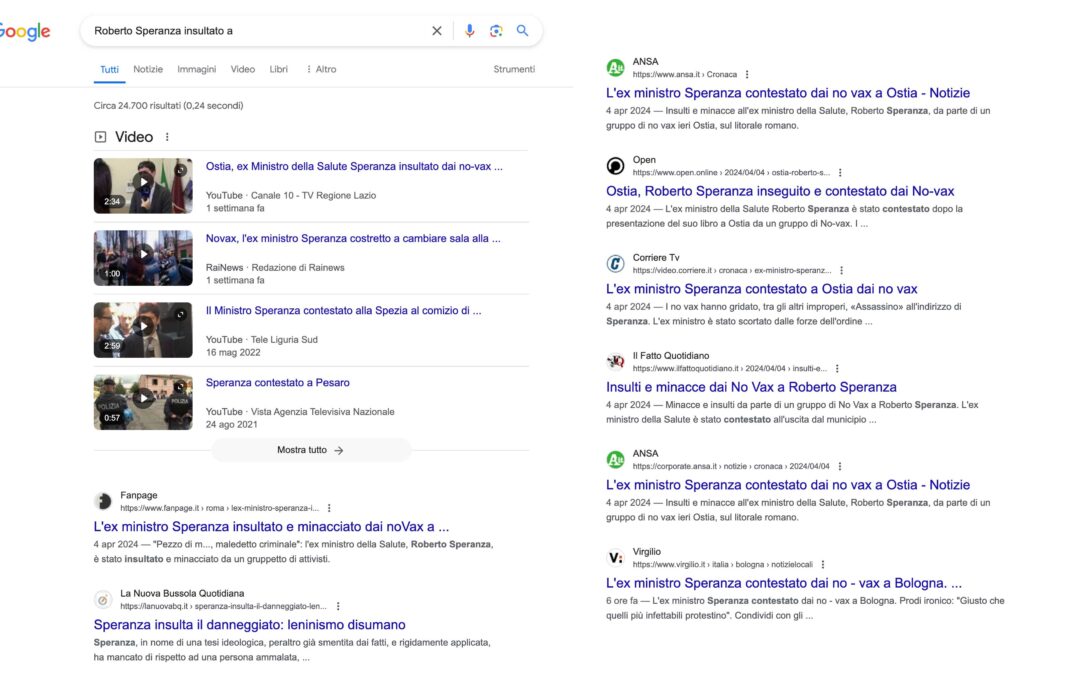Screen dimensions: 1080x675
Task: Clear the search box with the X icon
Action: [x=437, y=31]
